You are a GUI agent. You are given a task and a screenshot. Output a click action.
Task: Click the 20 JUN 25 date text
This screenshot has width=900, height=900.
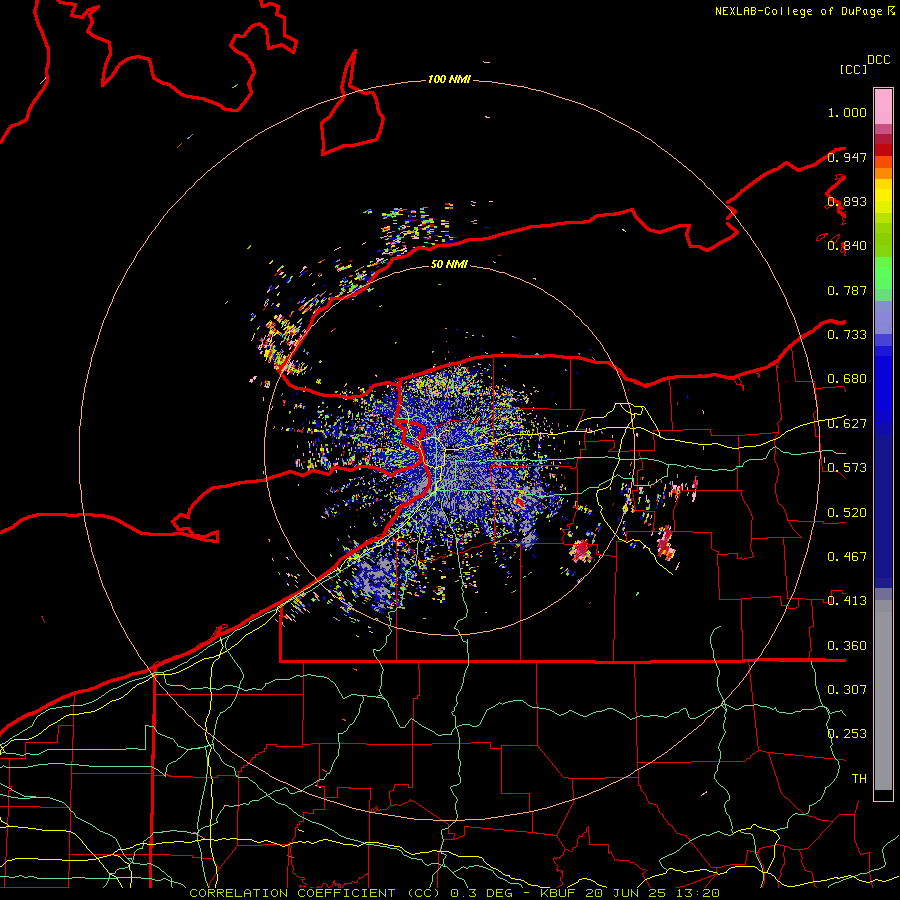point(624,893)
